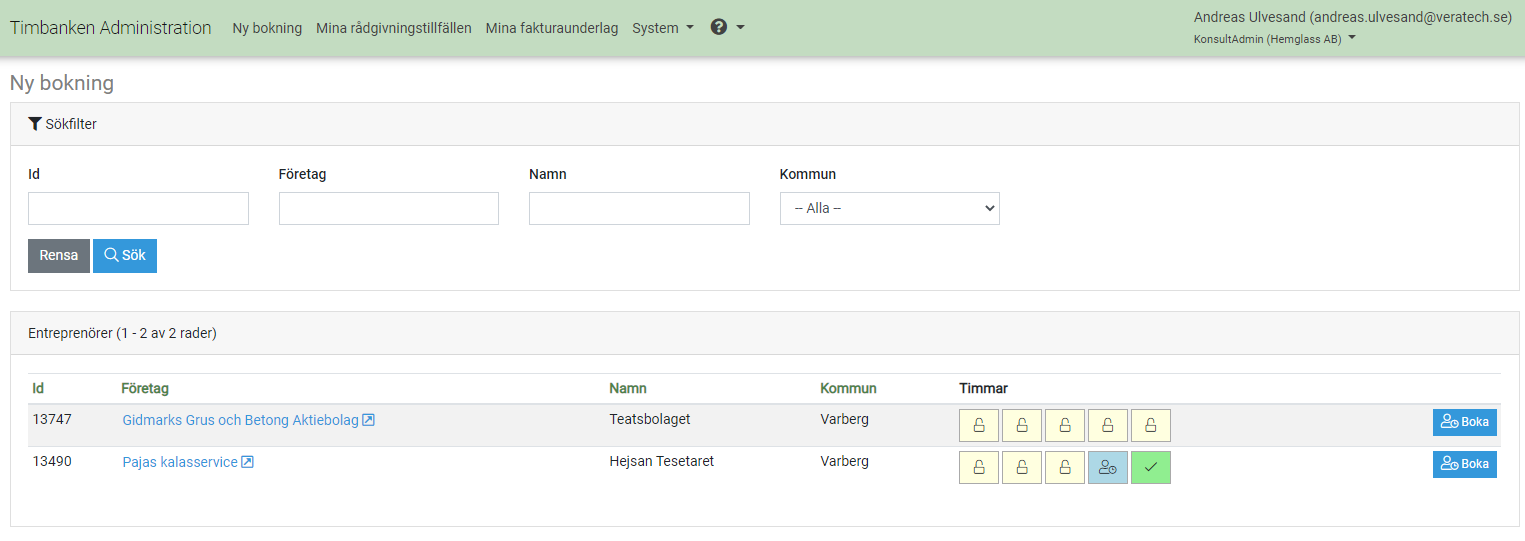
Task: Open external link icon beside Gidmarks Grus och Betong
Action: point(368,420)
